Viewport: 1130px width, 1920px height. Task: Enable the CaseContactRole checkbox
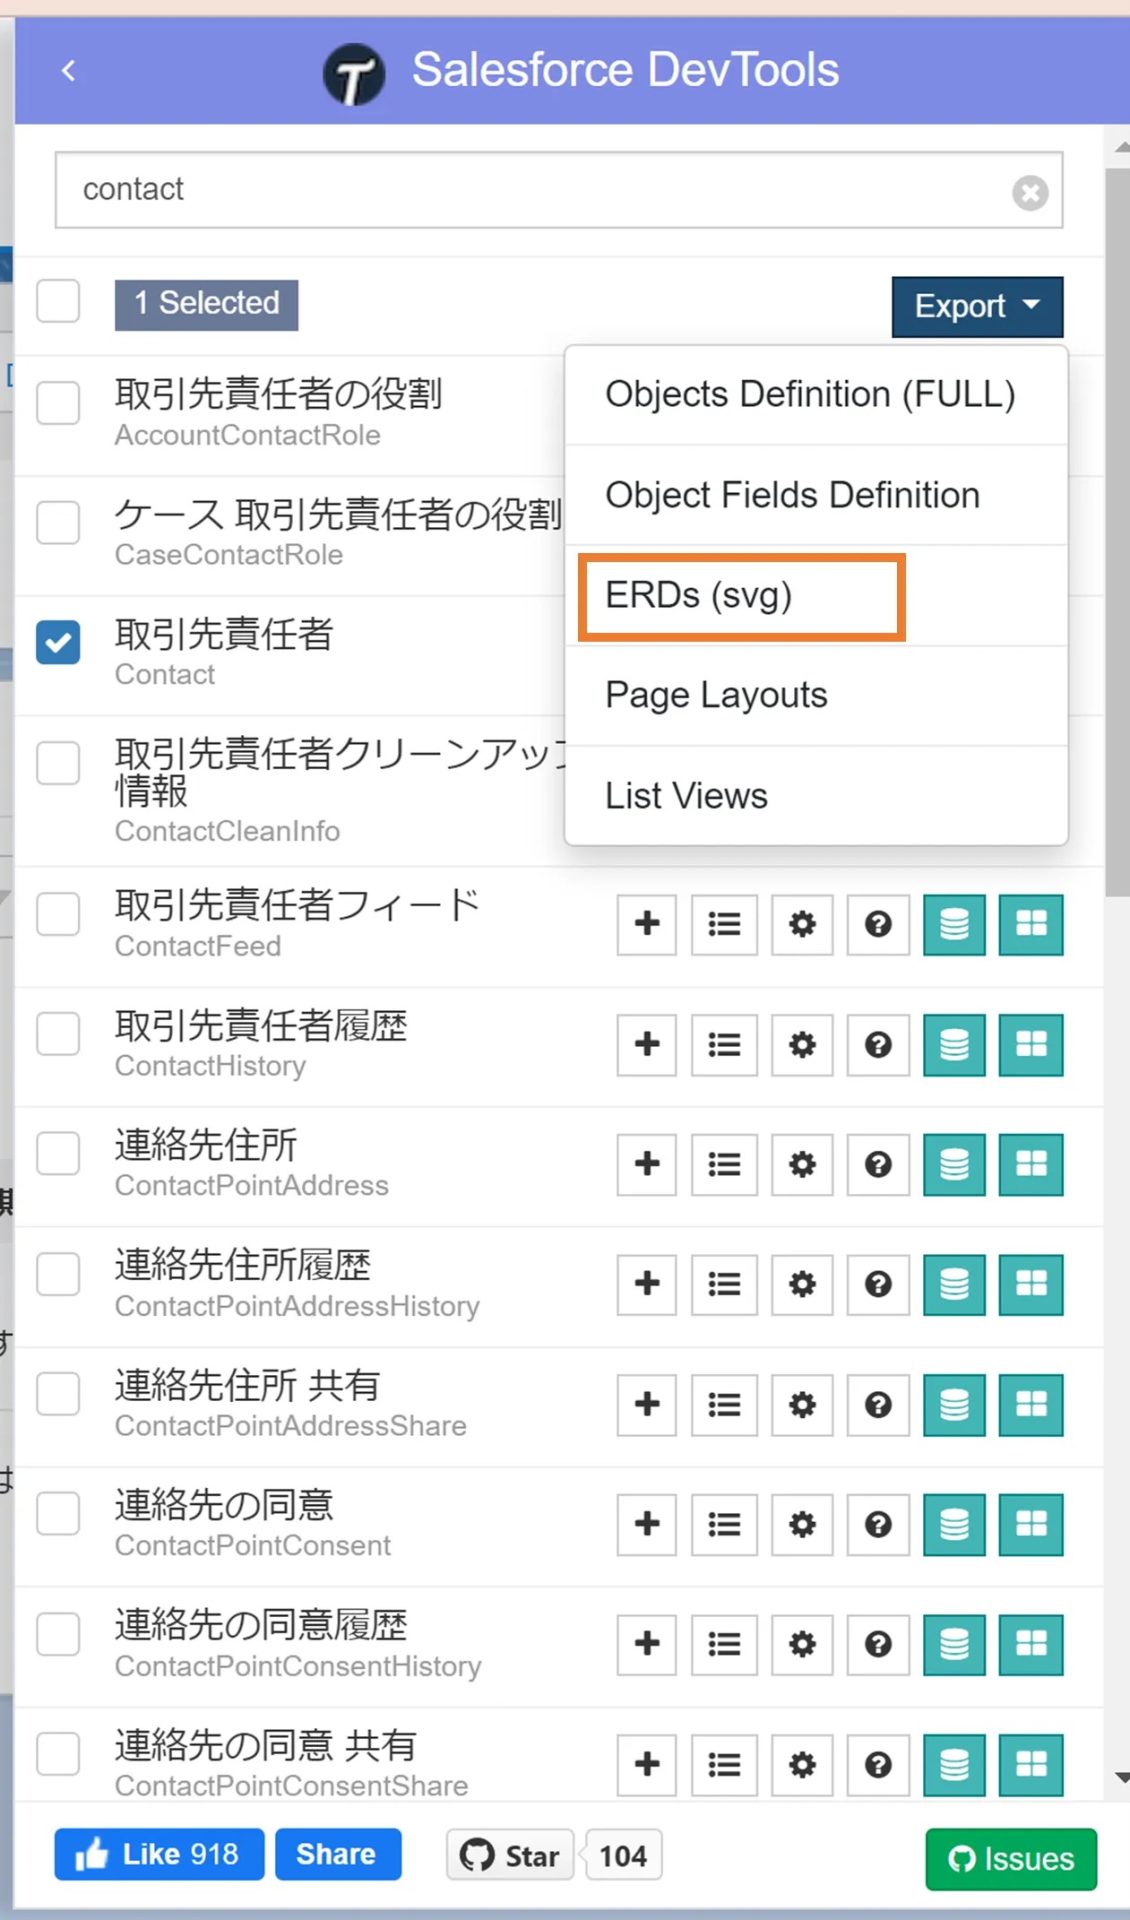click(x=57, y=523)
